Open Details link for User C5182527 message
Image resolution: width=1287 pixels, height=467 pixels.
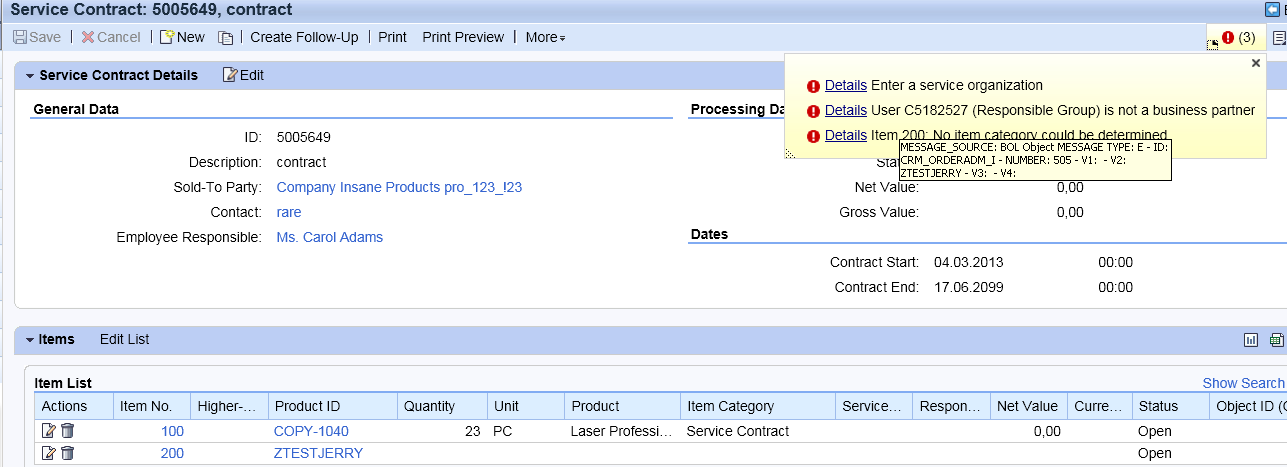coord(845,110)
